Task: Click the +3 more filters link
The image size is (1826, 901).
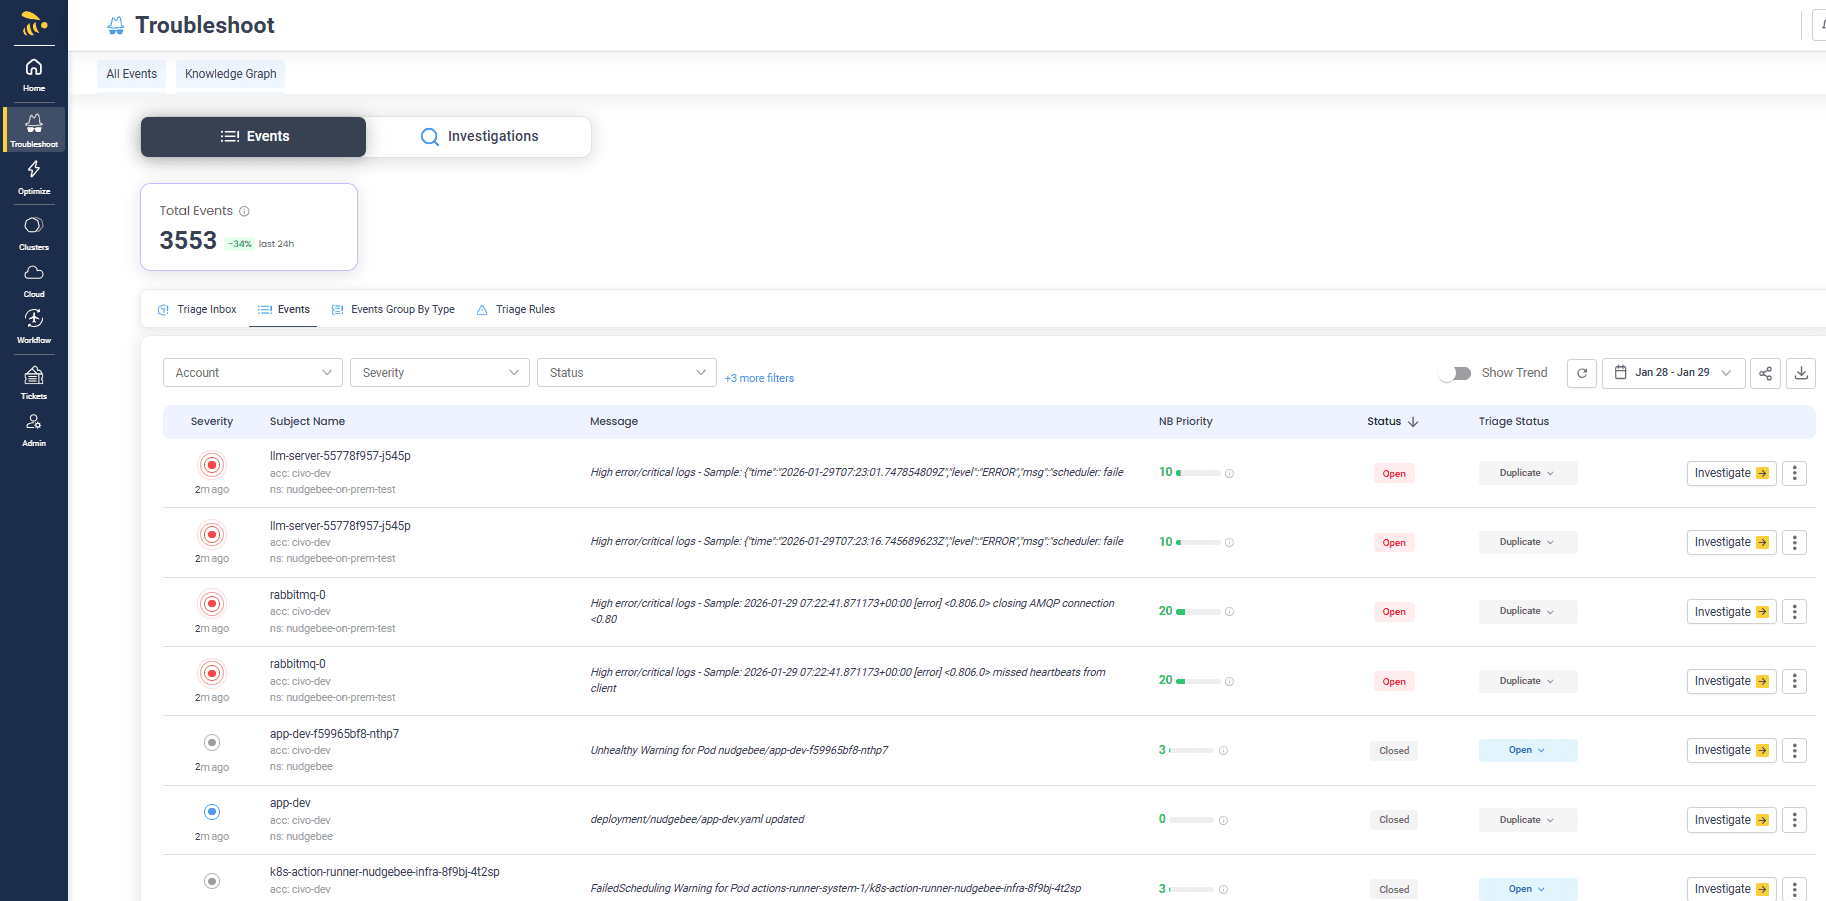Action: click(x=759, y=377)
